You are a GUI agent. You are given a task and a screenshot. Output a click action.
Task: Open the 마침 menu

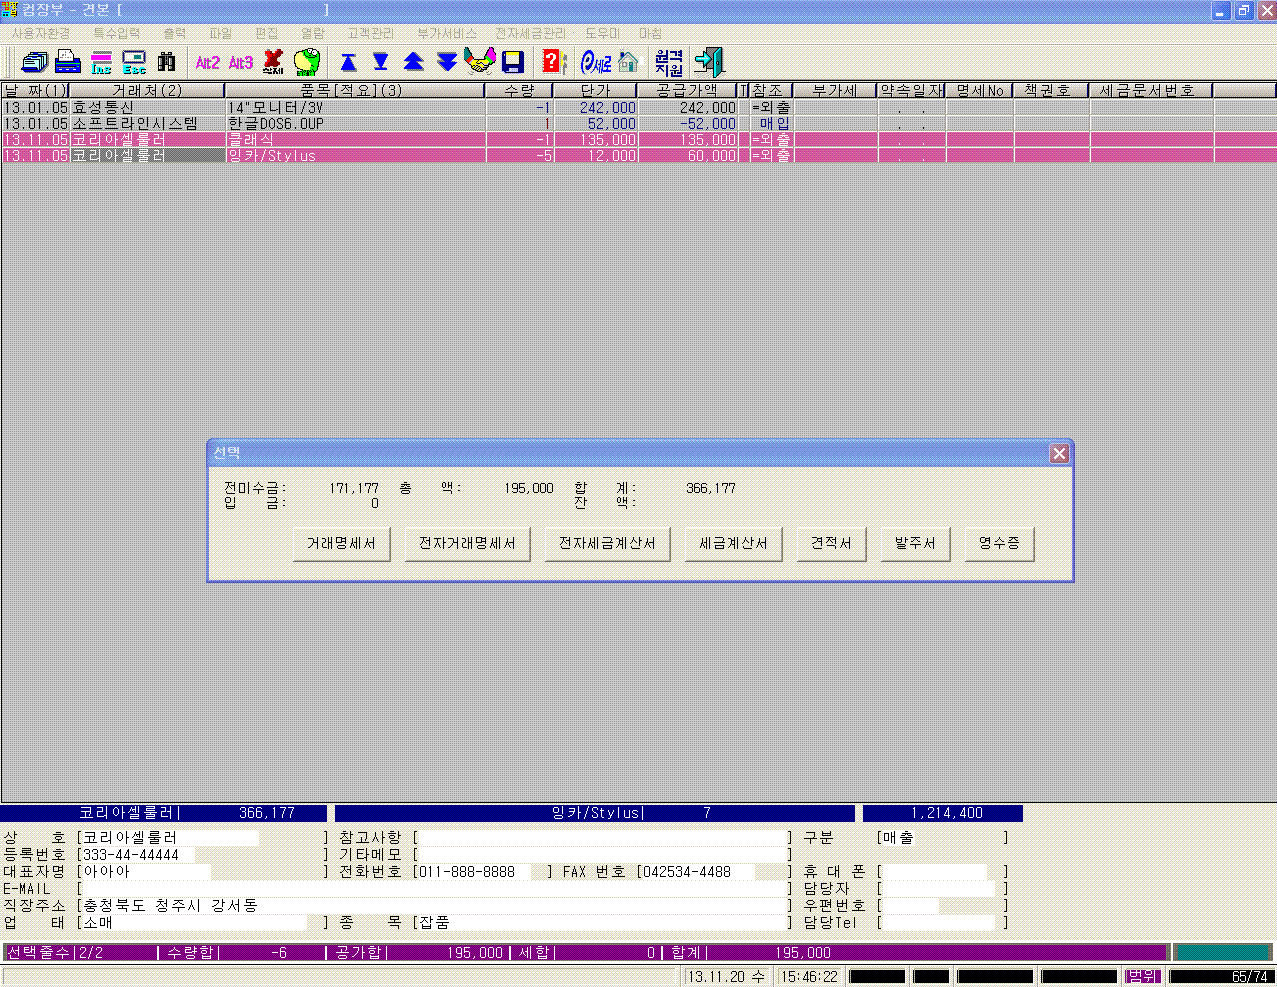[650, 33]
